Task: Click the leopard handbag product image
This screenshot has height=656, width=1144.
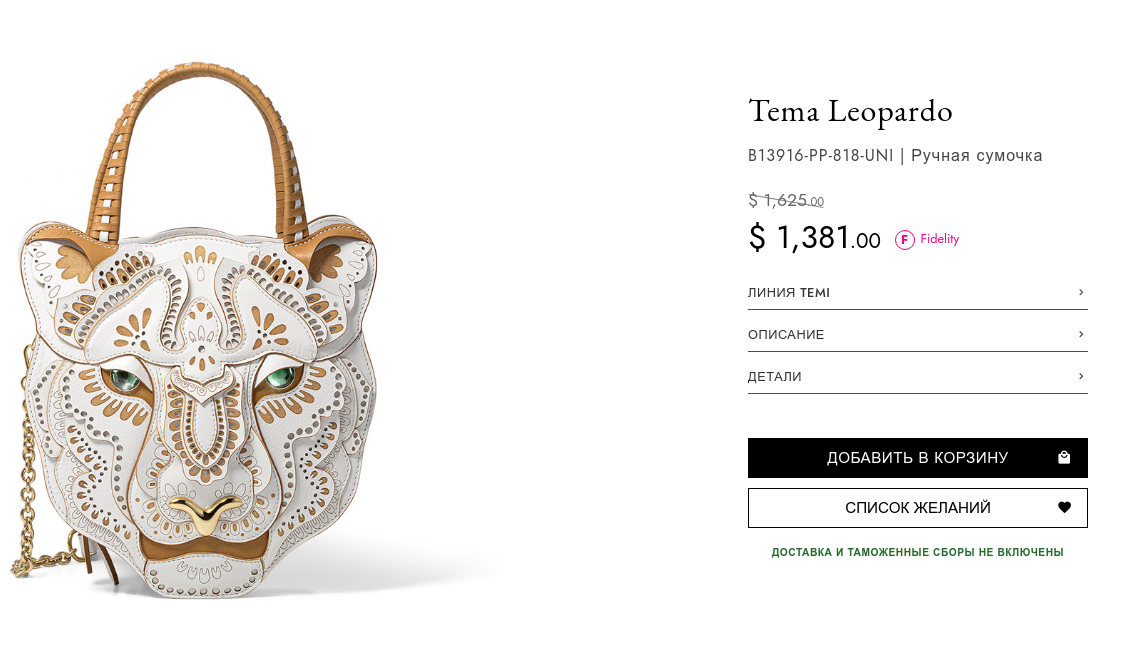Action: 200,400
